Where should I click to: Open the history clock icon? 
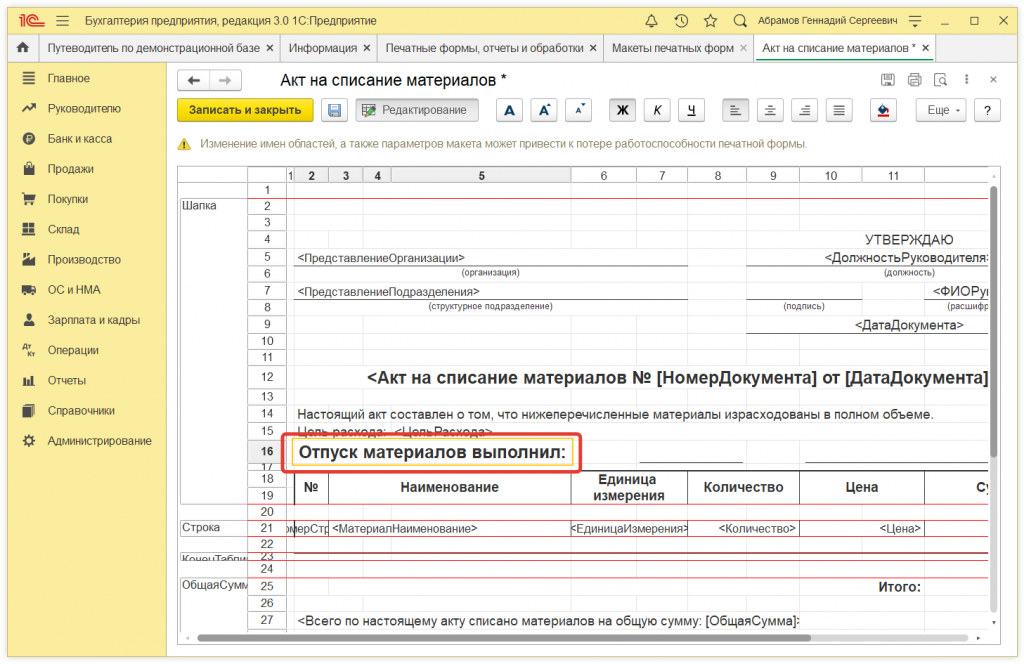(x=681, y=21)
